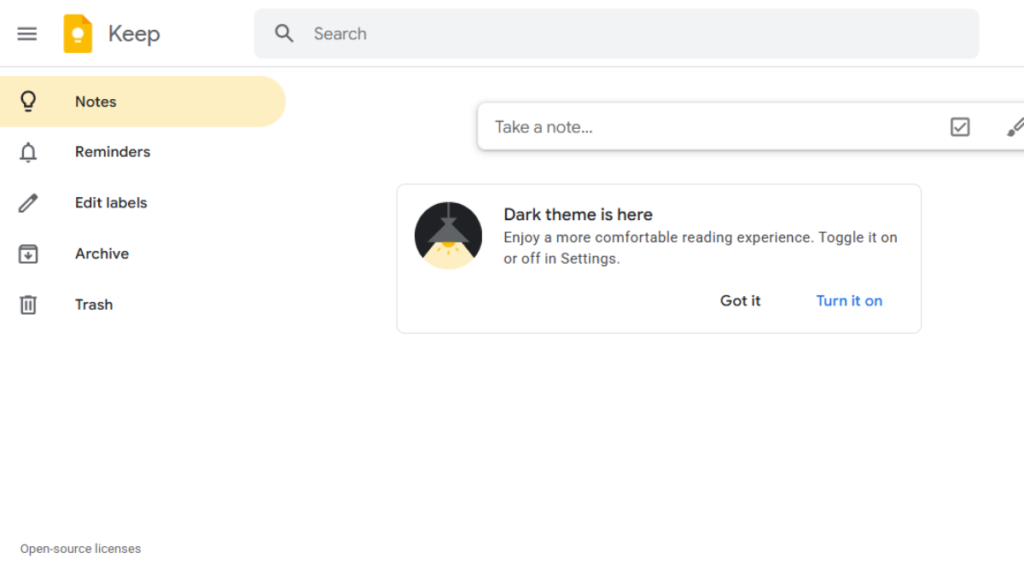Click the search magnifier icon
This screenshot has height=576, width=1024.
284,33
